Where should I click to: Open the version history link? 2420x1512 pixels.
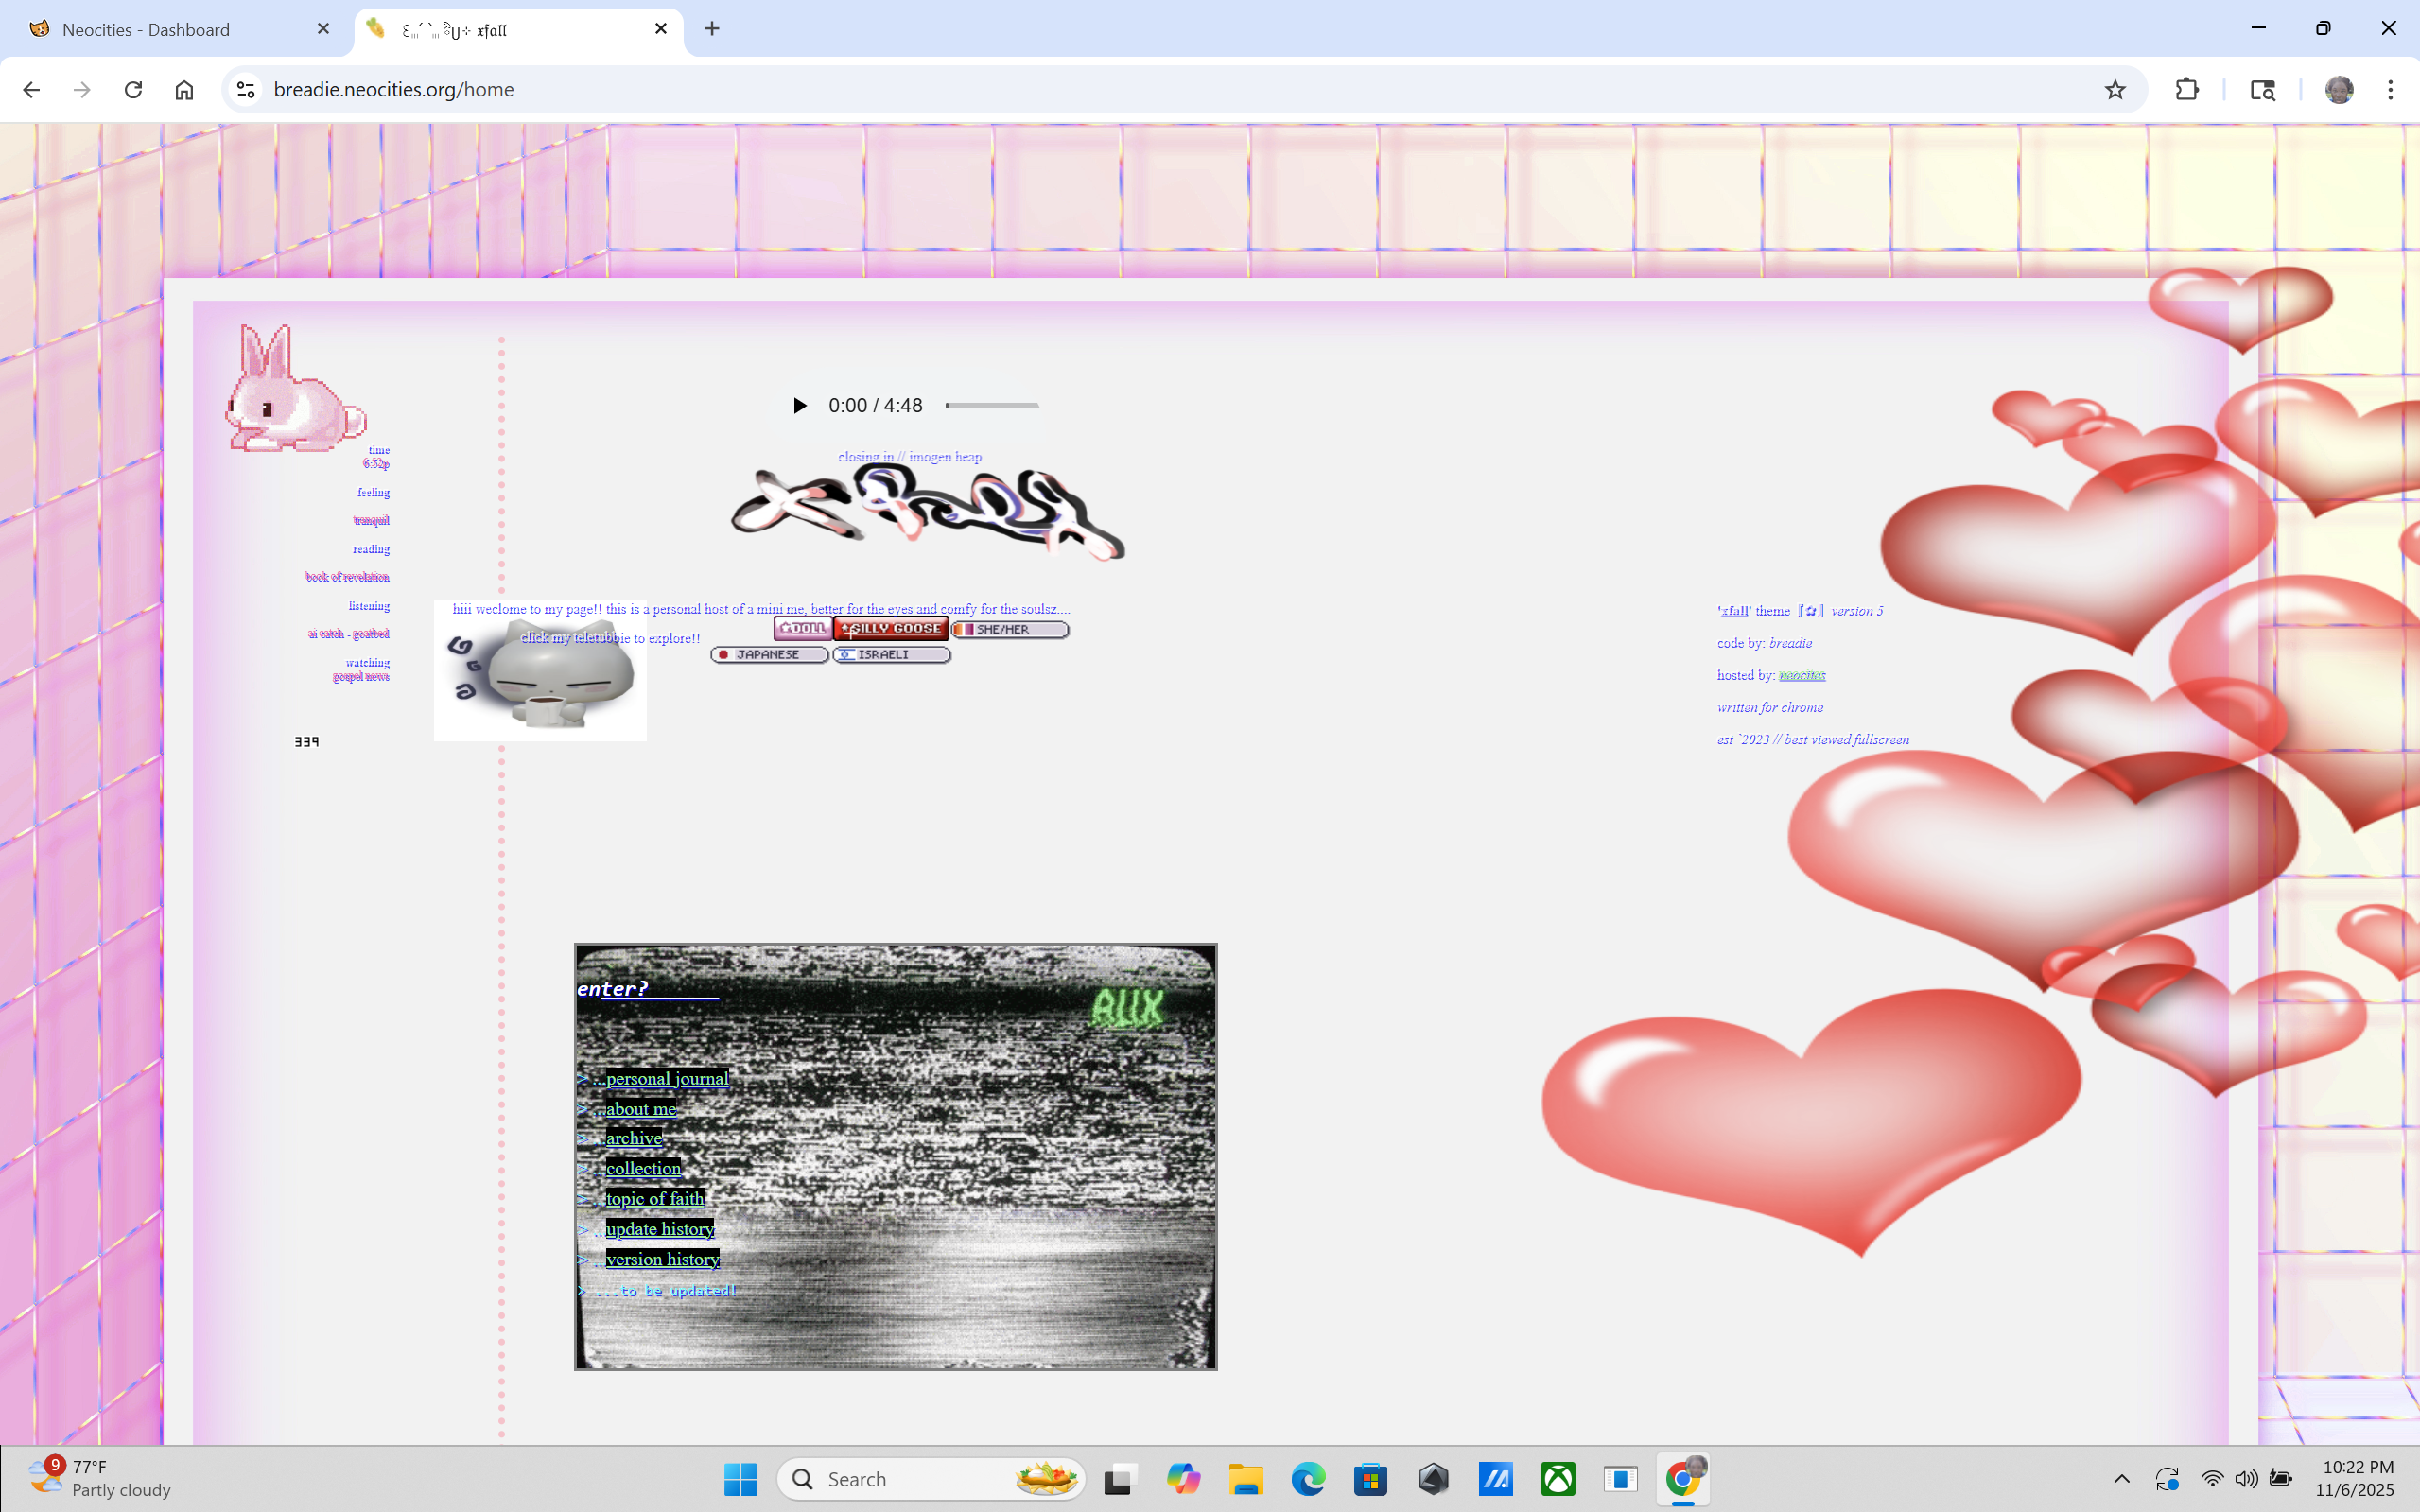pos(662,1259)
